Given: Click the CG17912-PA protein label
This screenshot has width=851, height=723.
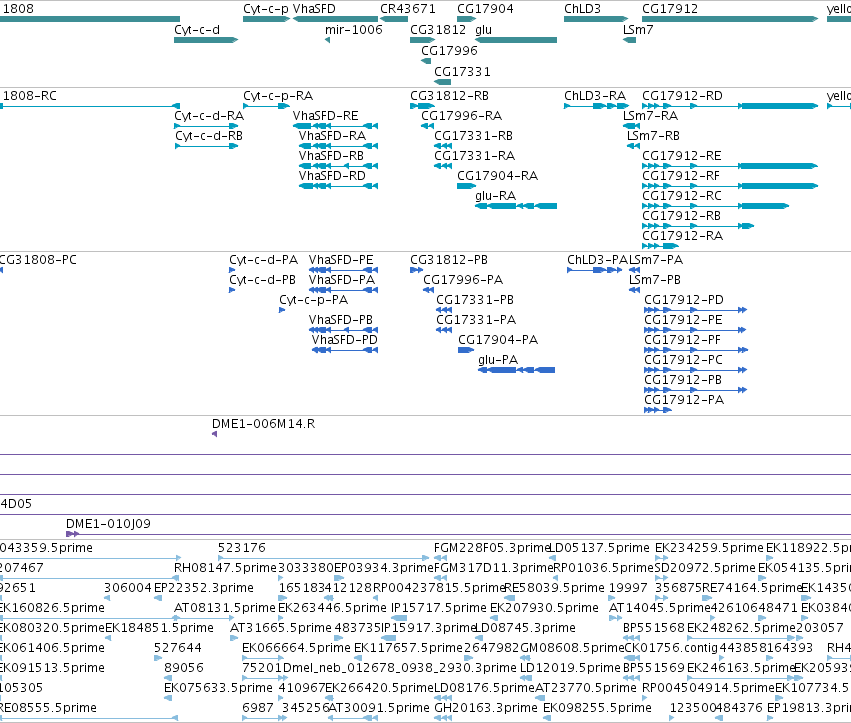Looking at the screenshot, I should 684,400.
